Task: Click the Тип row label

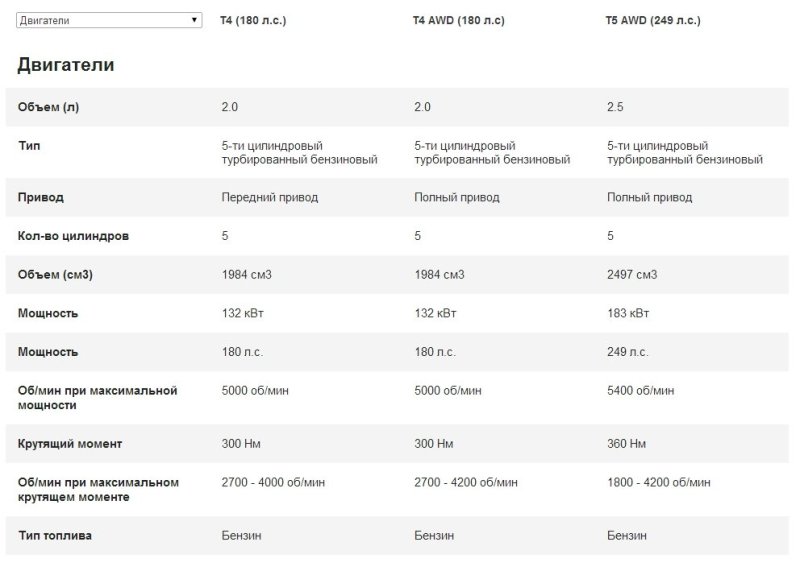Action: pyautogui.click(x=29, y=146)
